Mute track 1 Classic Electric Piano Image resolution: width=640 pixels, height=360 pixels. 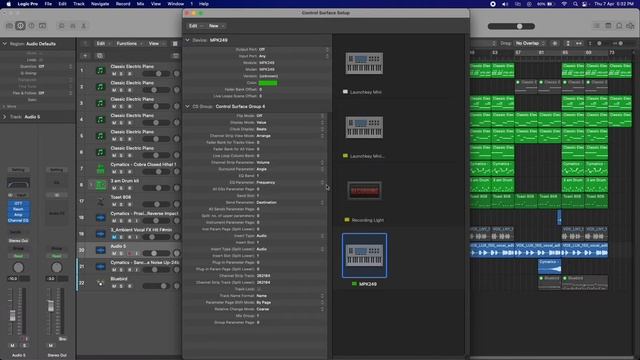coord(114,74)
